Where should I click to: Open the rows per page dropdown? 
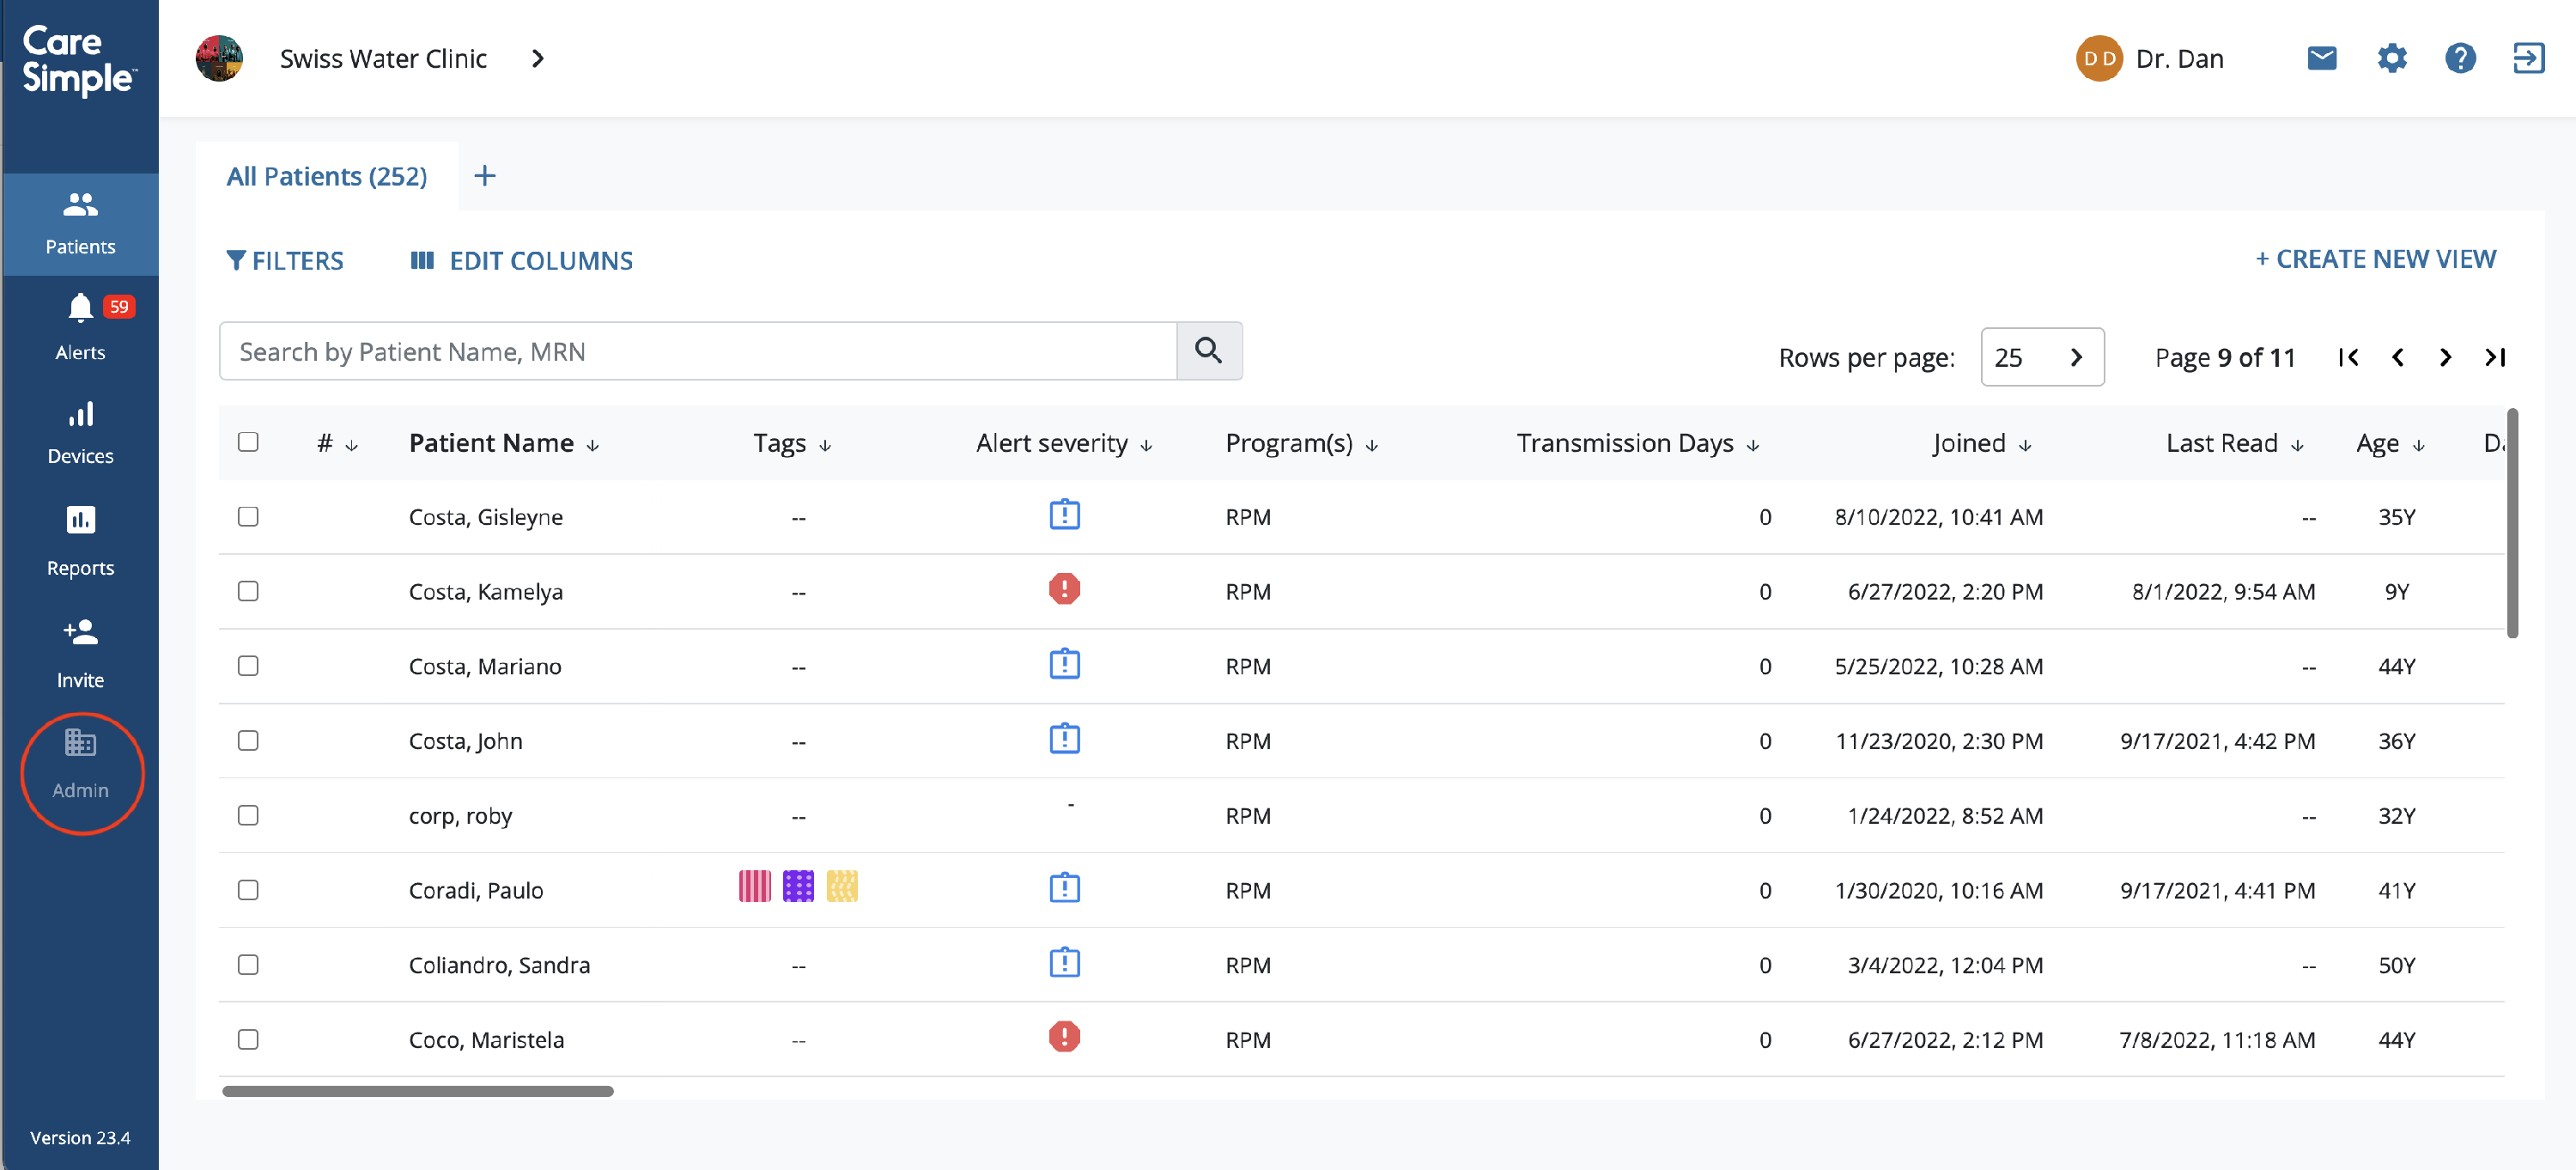(x=2041, y=357)
